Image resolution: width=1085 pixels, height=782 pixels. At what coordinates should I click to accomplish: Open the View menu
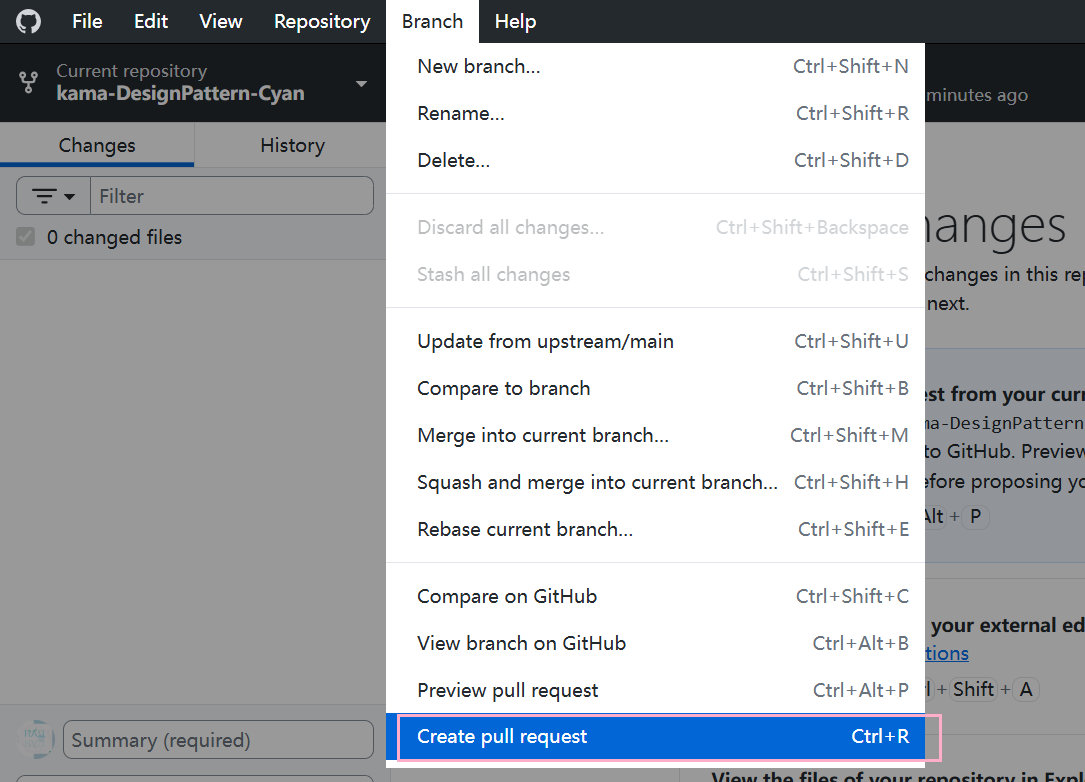pyautogui.click(x=221, y=21)
